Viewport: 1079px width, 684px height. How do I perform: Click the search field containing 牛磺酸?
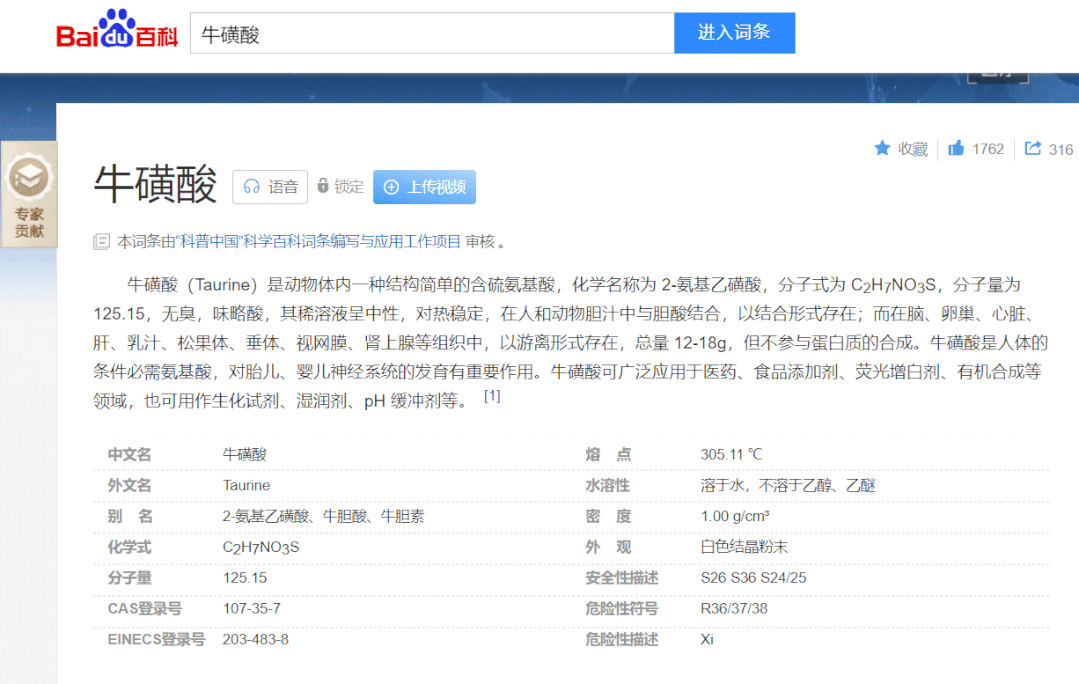432,33
